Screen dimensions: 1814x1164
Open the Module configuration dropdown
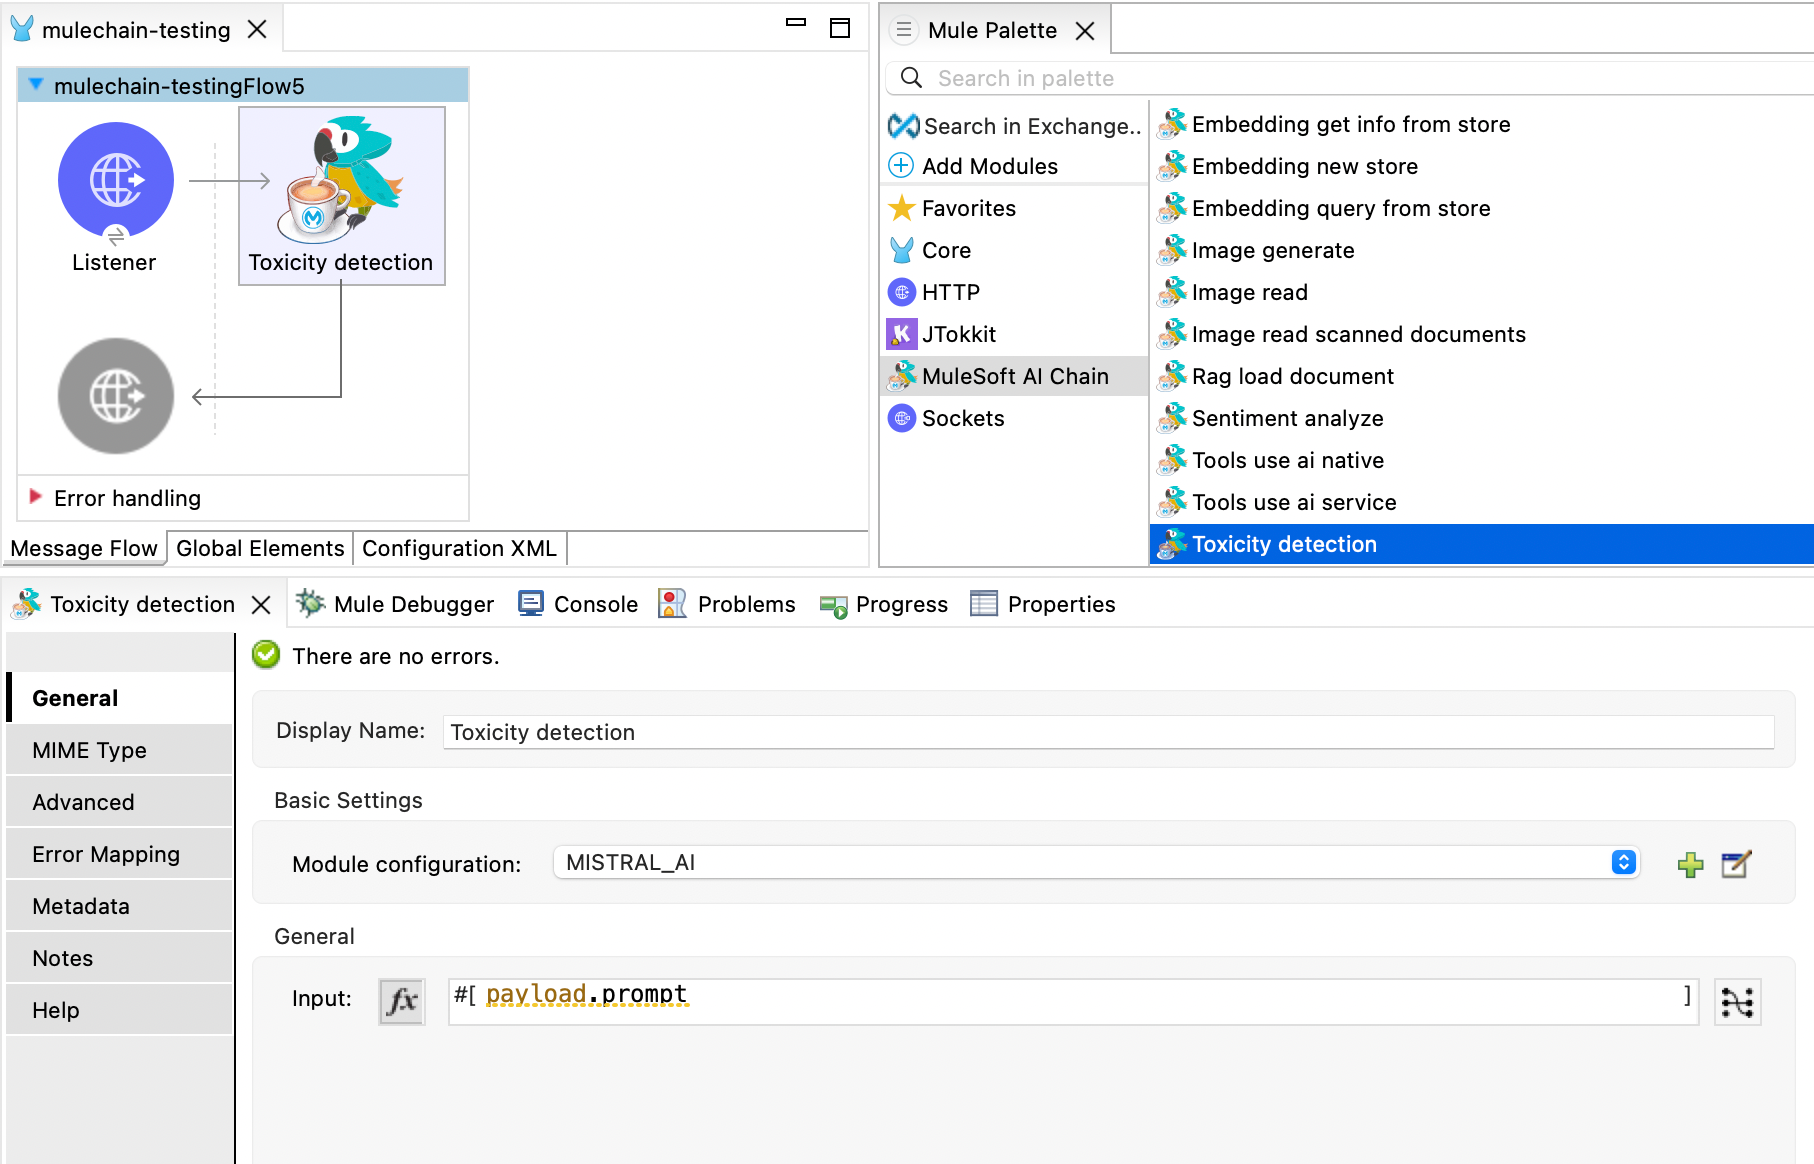tap(1096, 862)
